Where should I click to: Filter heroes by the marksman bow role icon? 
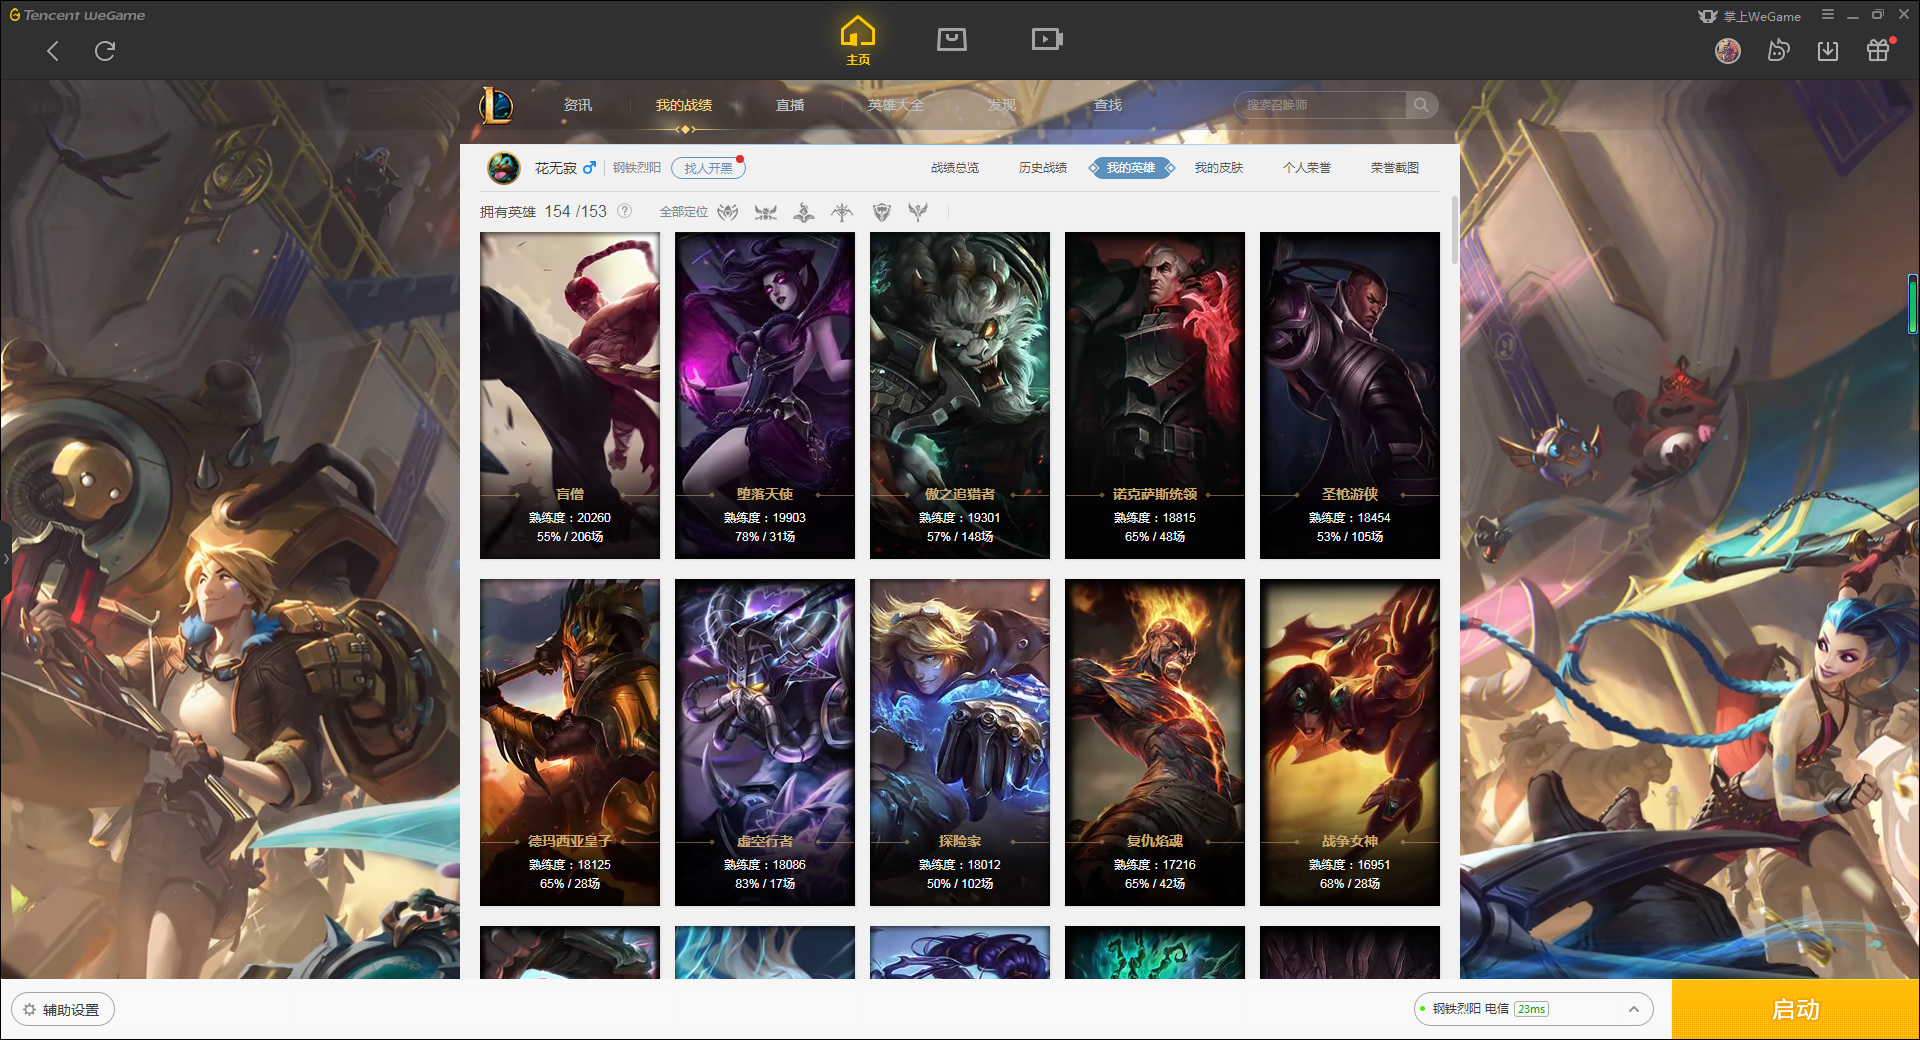click(842, 212)
